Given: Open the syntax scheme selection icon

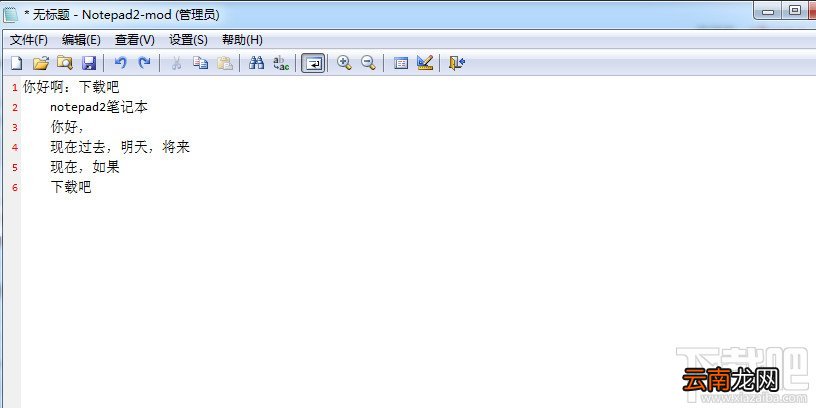Looking at the screenshot, I should (401, 63).
